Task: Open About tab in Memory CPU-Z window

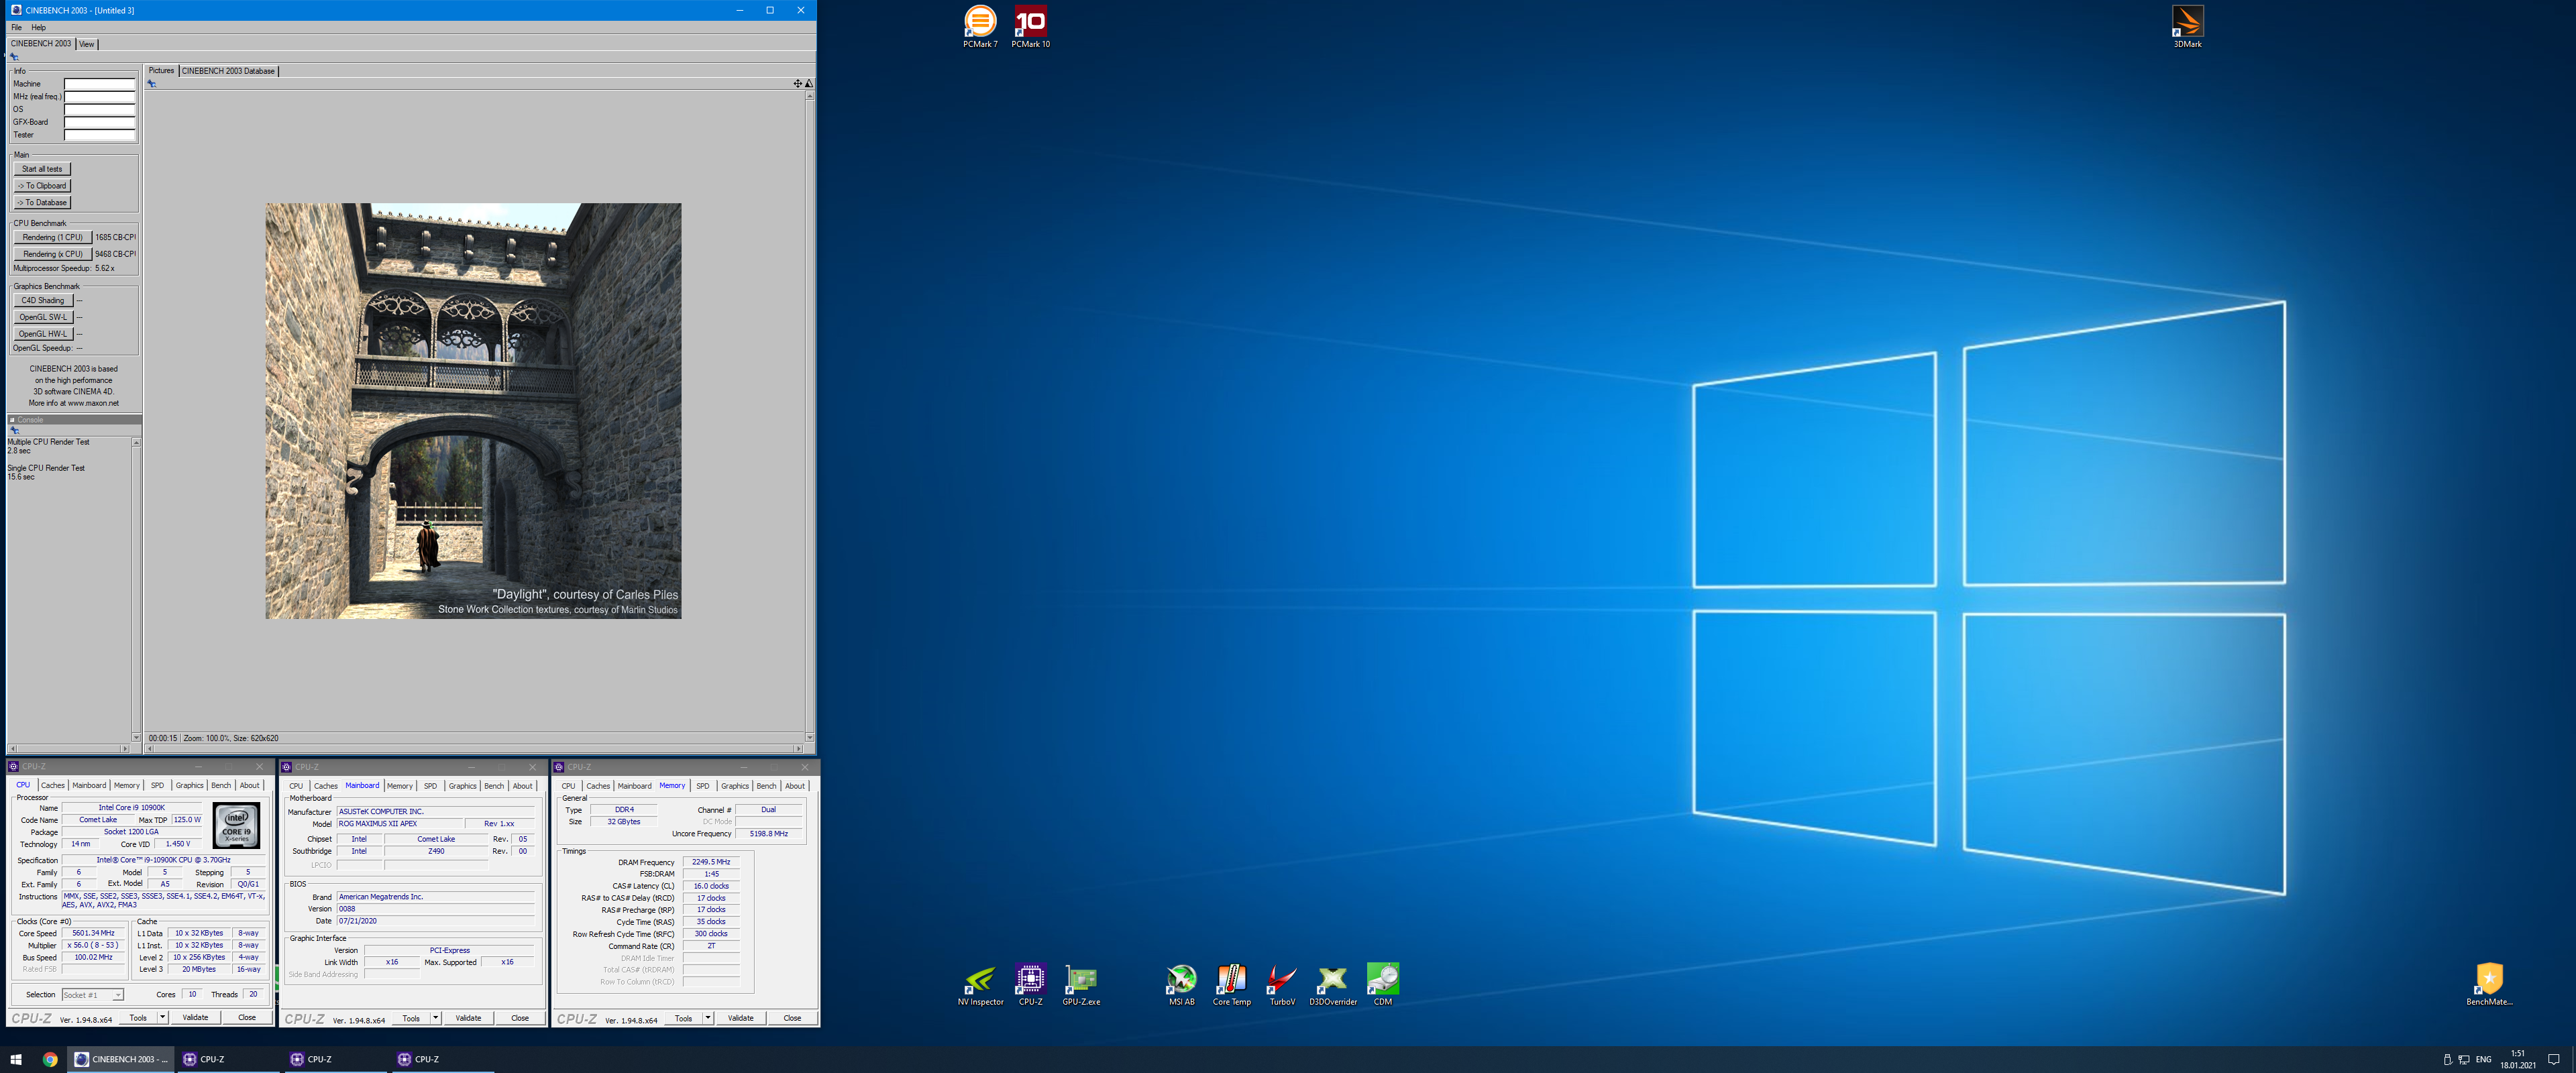Action: [794, 786]
